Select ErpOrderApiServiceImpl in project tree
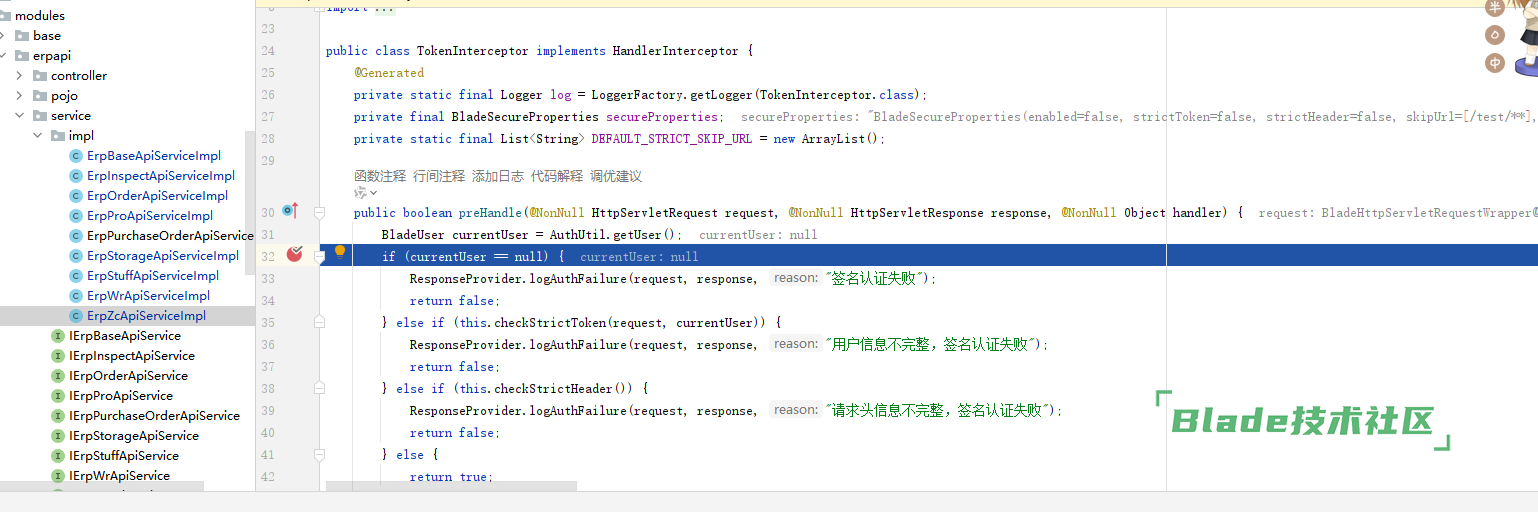 point(157,196)
